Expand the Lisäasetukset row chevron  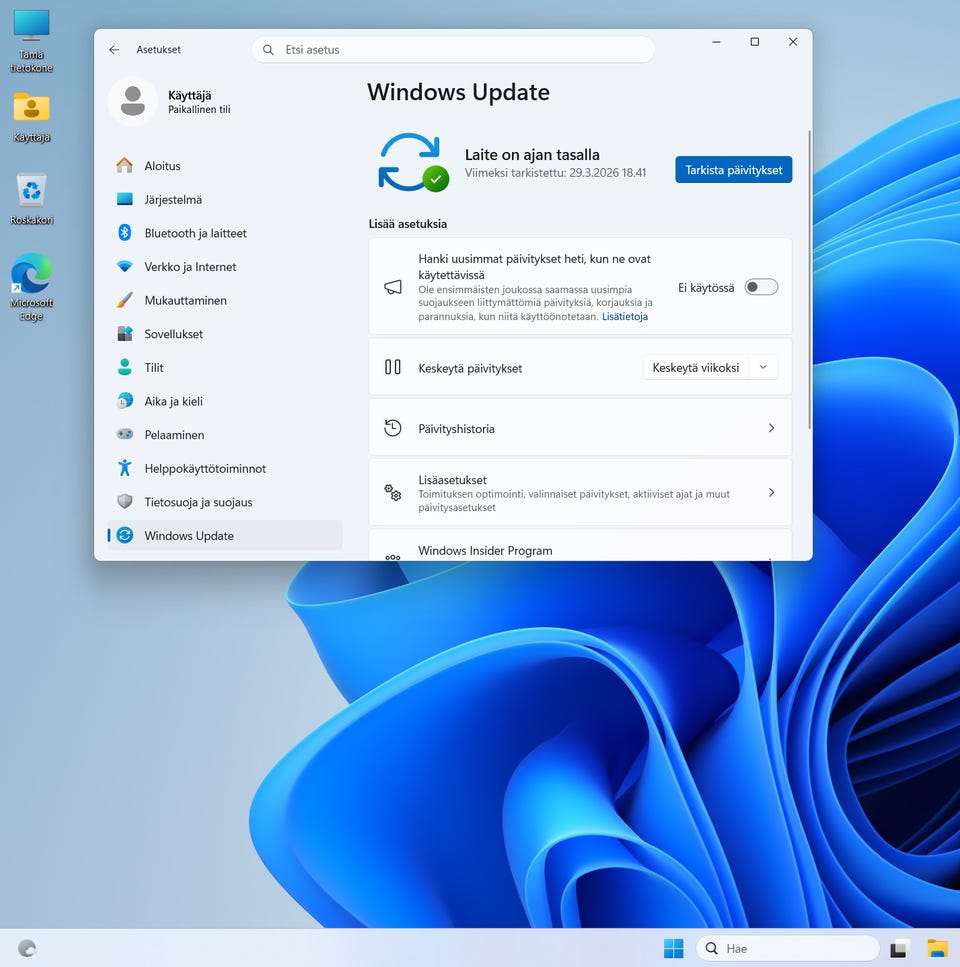click(x=771, y=493)
